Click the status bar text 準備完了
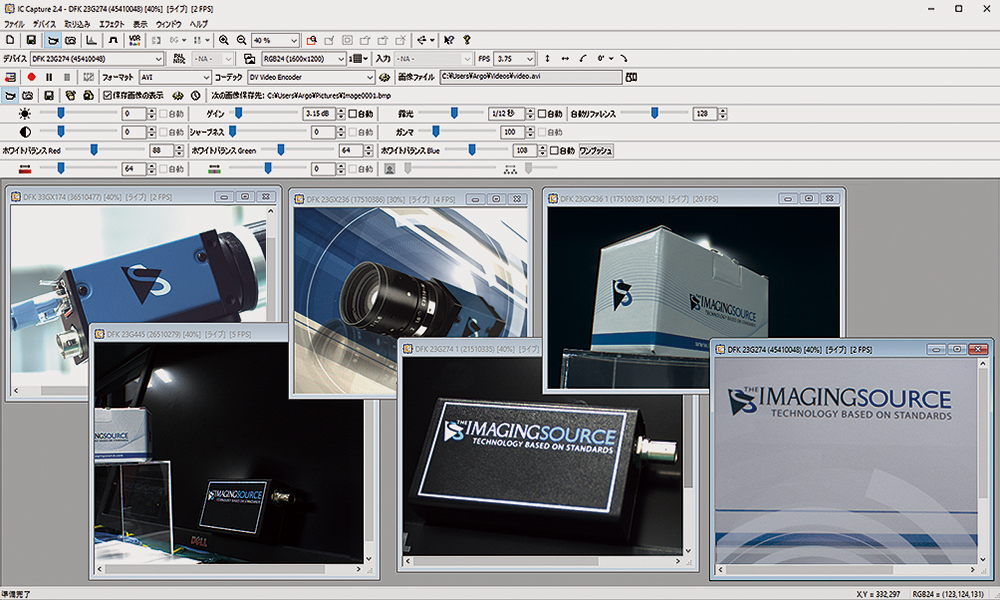Screen dimensions: 1000x600 [16, 594]
